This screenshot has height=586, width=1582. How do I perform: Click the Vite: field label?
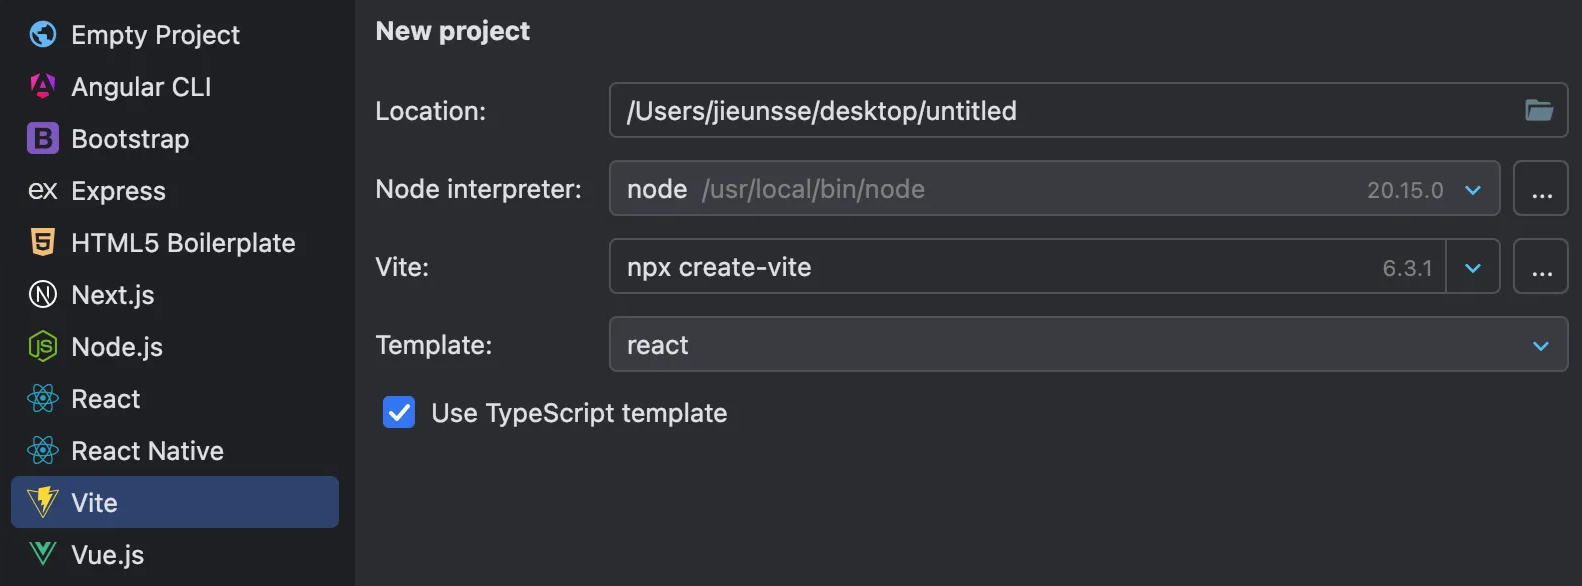402,267
